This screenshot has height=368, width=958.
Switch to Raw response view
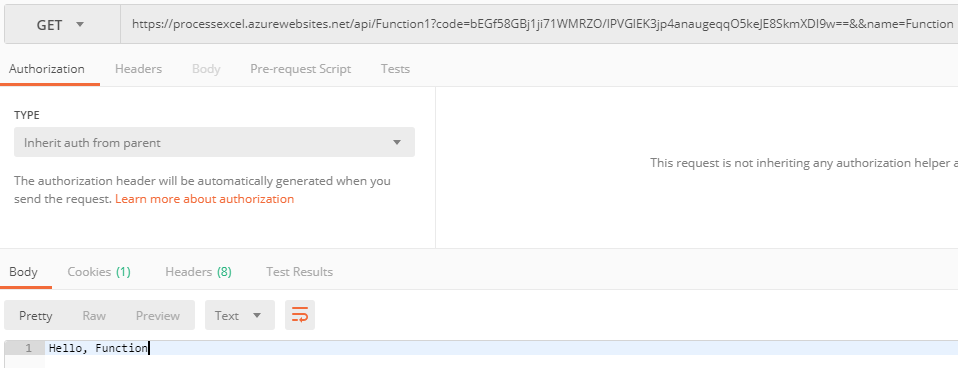(x=94, y=315)
